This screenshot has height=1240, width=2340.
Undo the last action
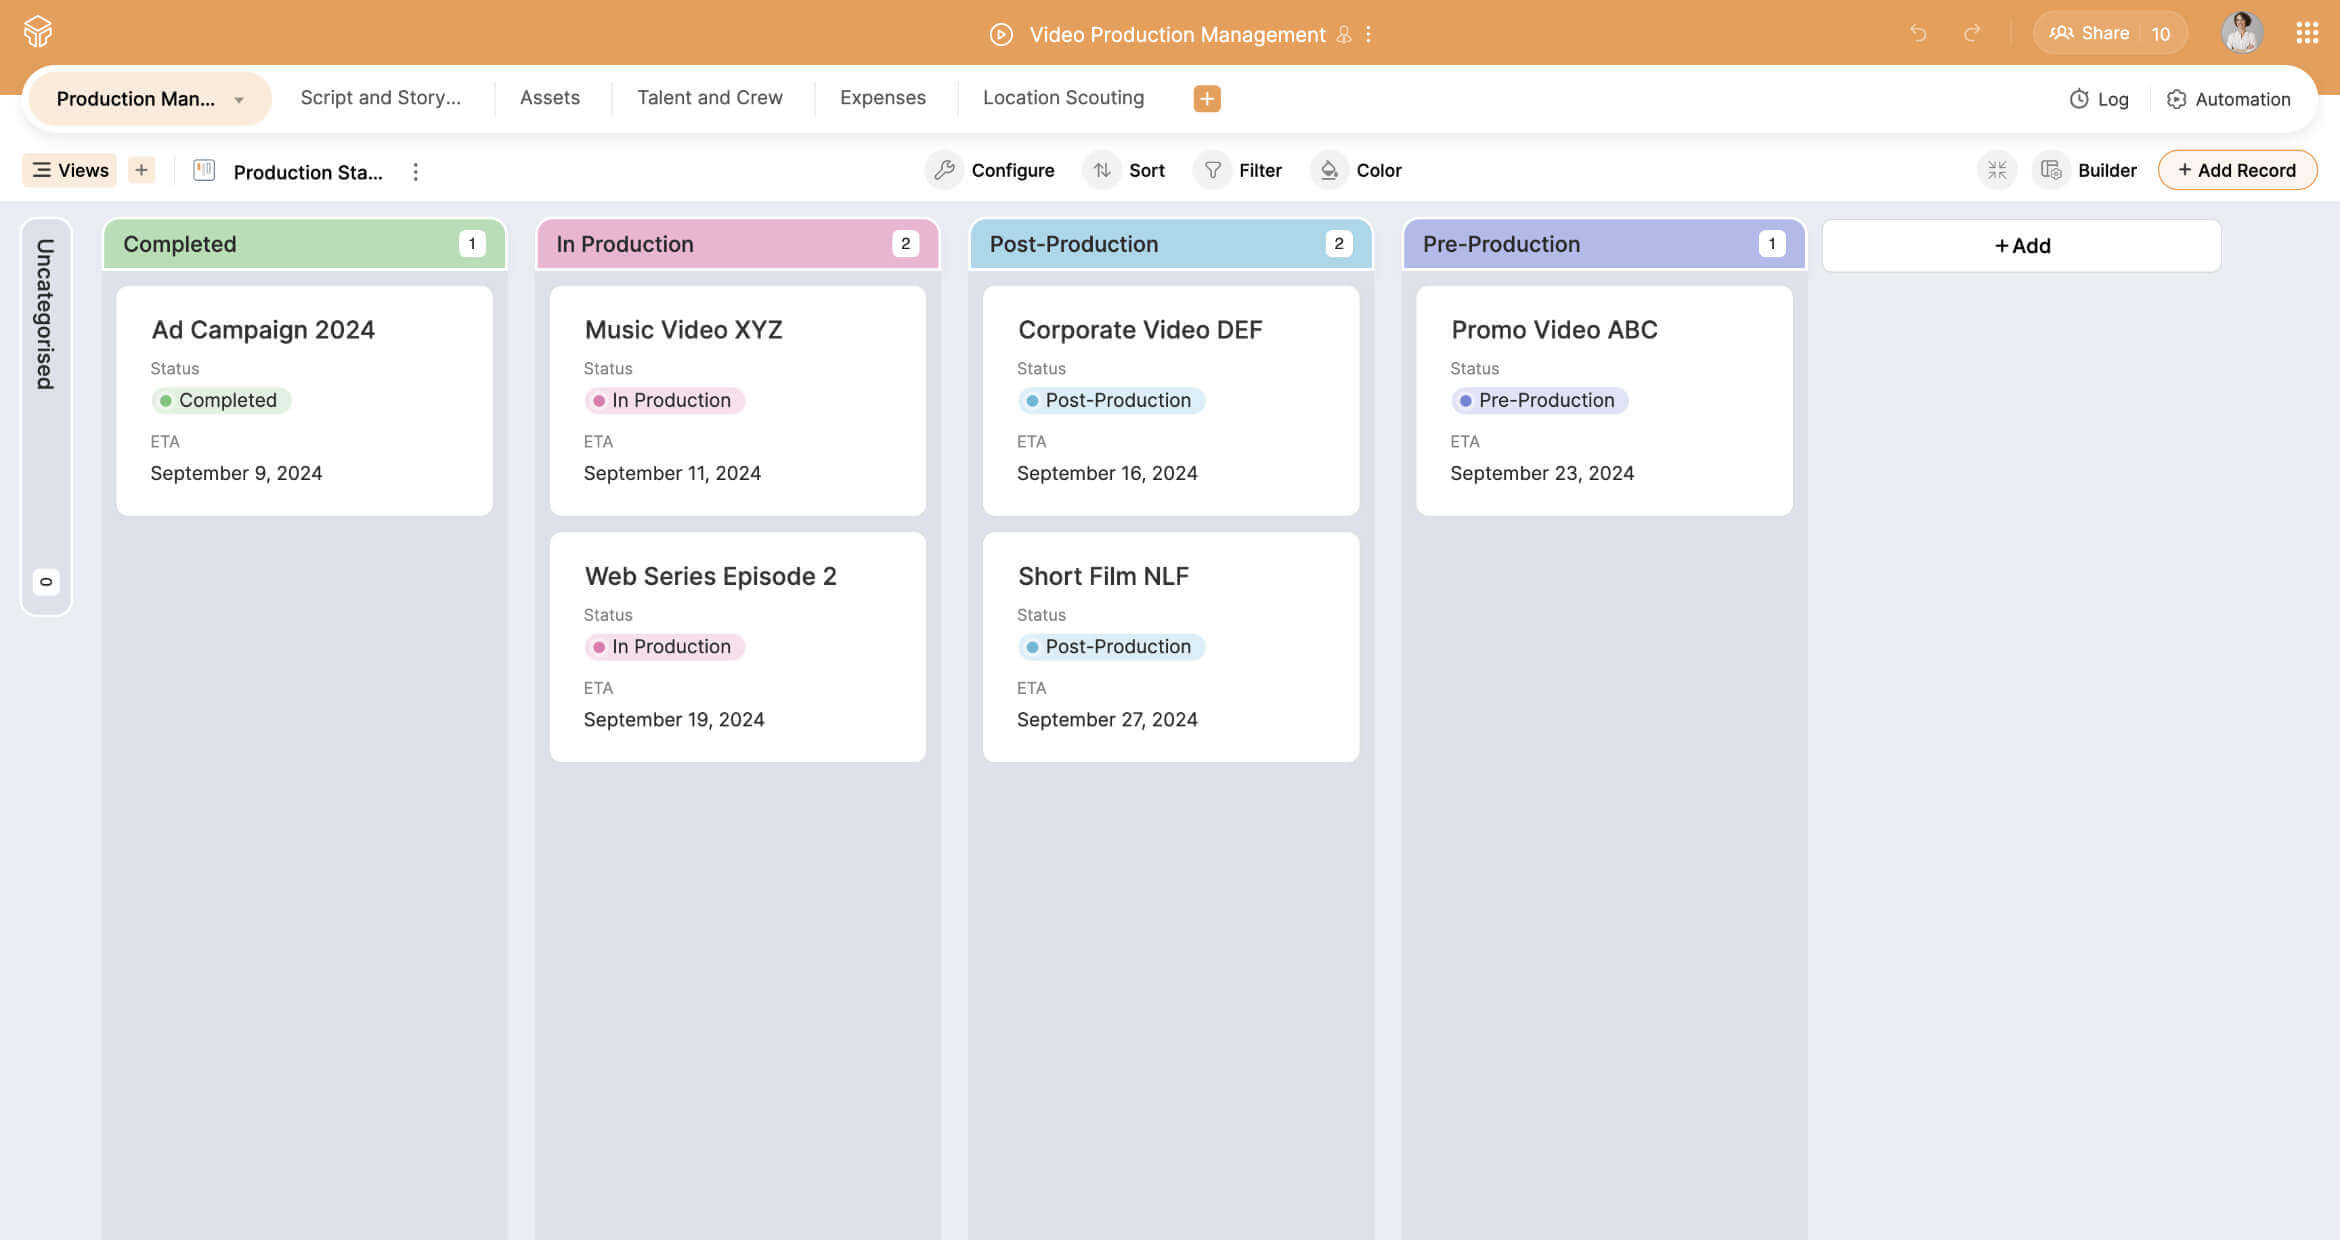[1918, 33]
